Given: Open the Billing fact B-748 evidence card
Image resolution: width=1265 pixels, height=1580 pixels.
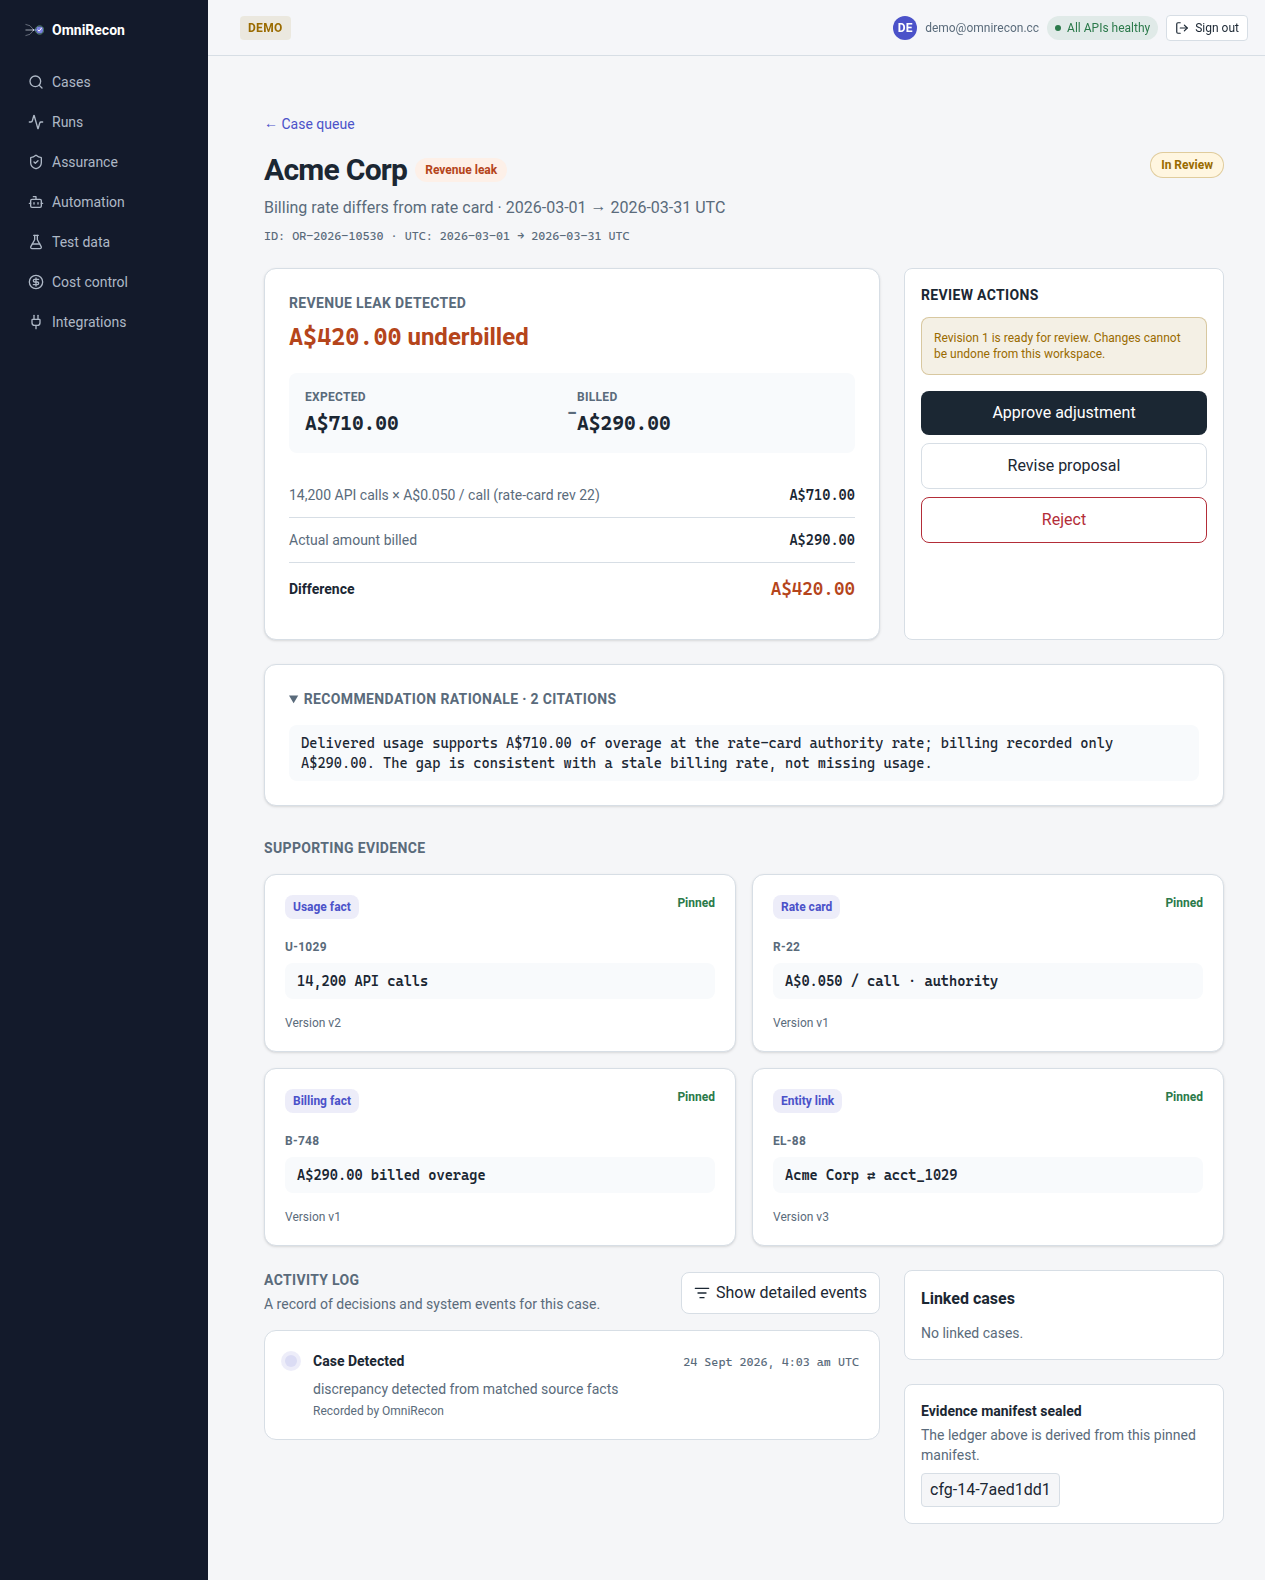Looking at the screenshot, I should click(500, 1157).
